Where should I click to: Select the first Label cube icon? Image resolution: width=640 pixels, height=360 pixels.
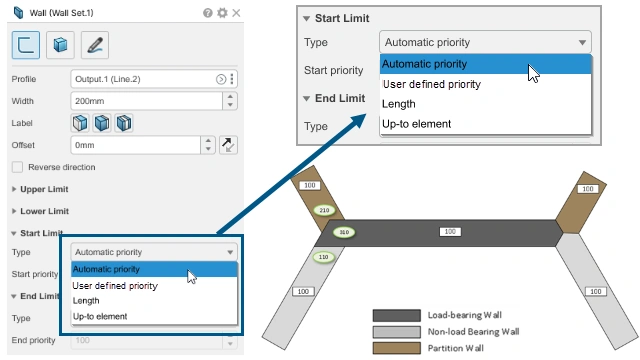[80, 123]
